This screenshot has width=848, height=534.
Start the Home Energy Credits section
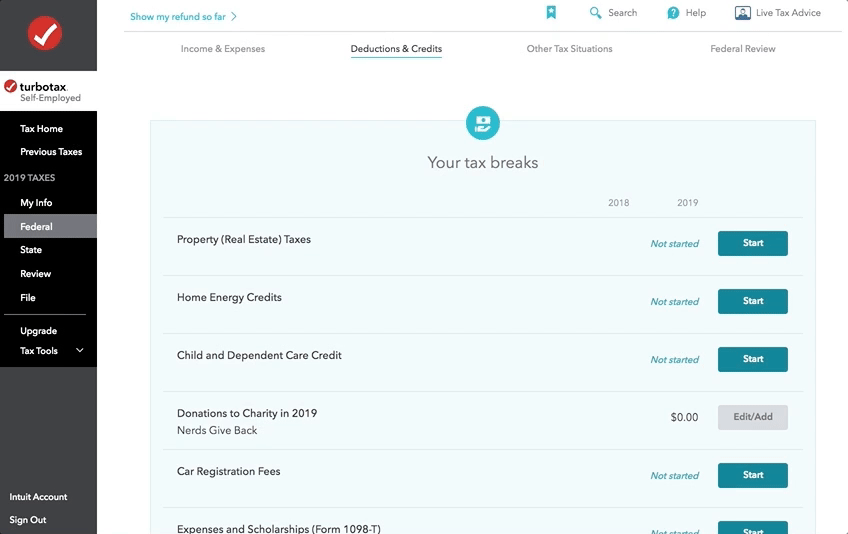tap(752, 301)
